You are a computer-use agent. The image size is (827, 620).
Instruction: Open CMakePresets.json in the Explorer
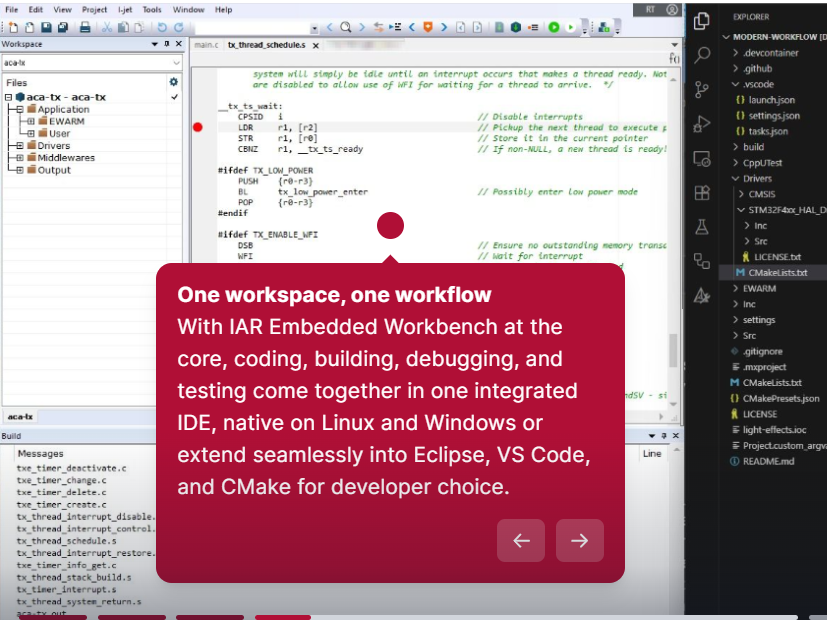coord(781,399)
